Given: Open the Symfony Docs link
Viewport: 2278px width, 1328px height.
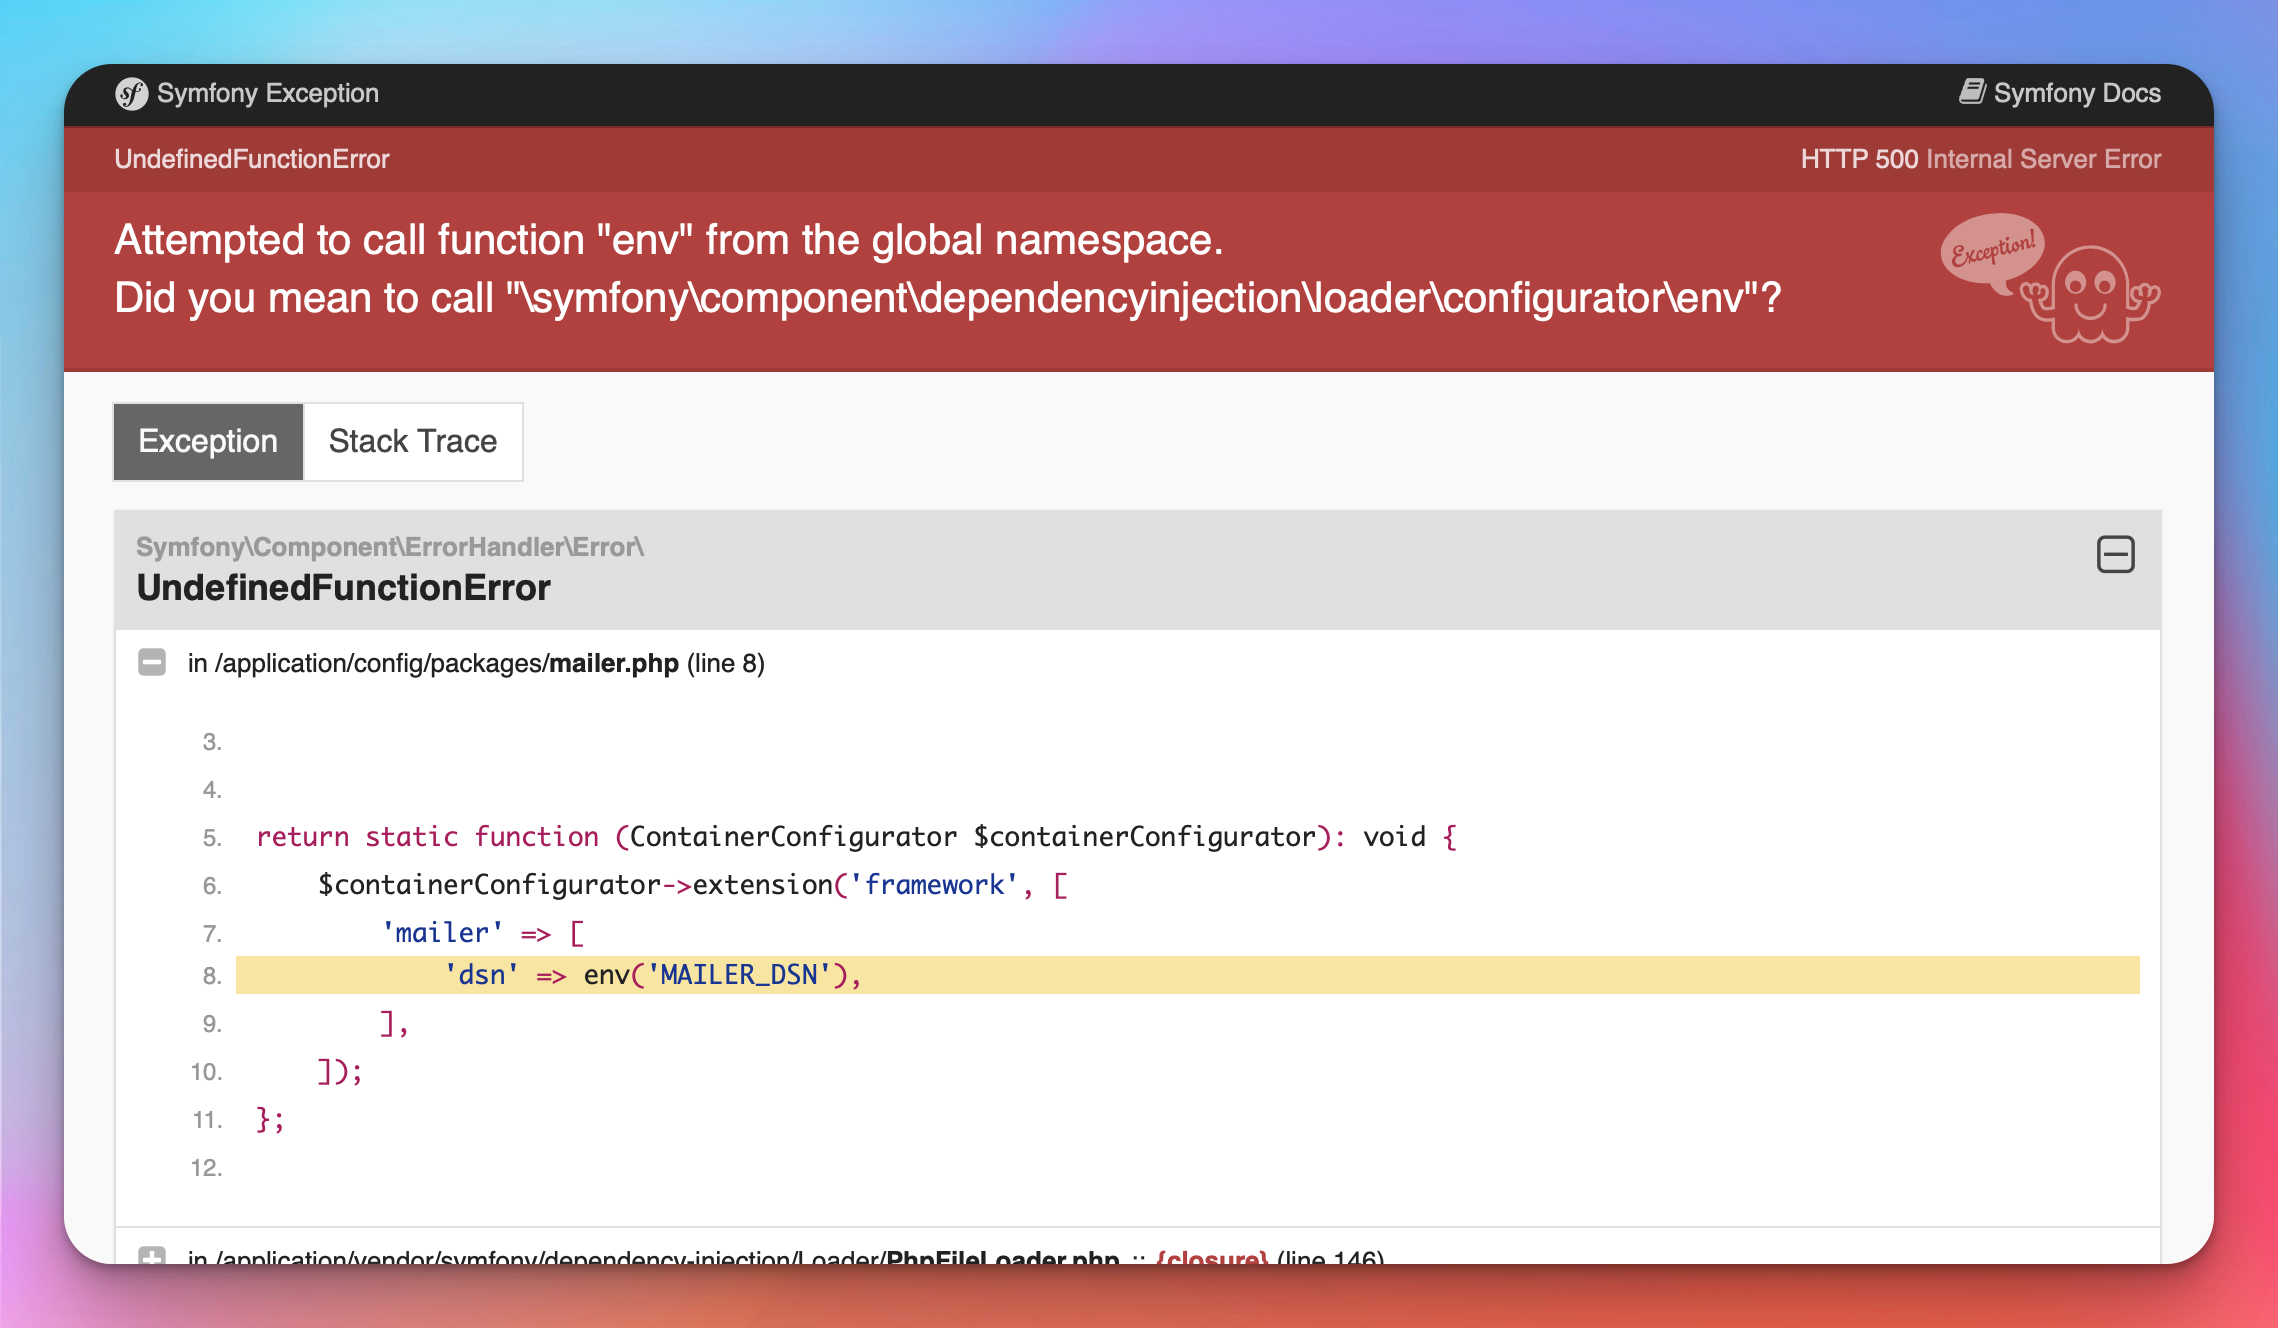Looking at the screenshot, I should pos(2060,93).
